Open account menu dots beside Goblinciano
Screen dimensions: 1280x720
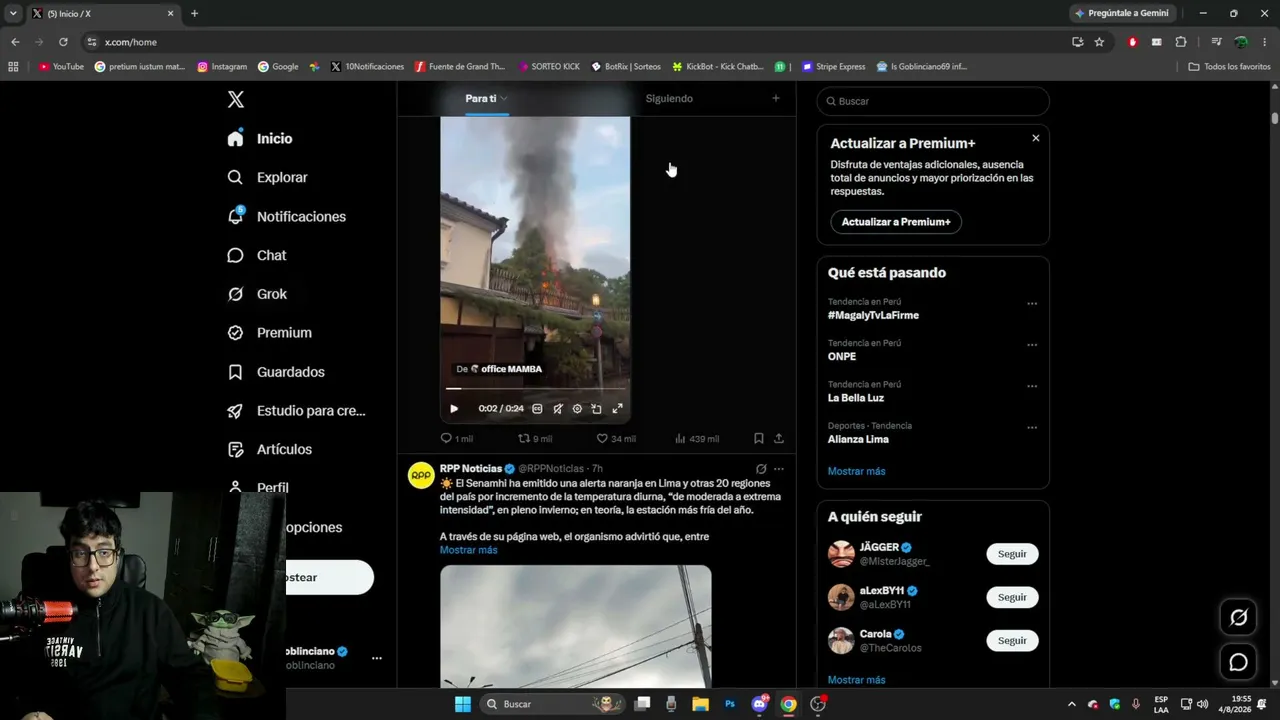pyautogui.click(x=377, y=658)
